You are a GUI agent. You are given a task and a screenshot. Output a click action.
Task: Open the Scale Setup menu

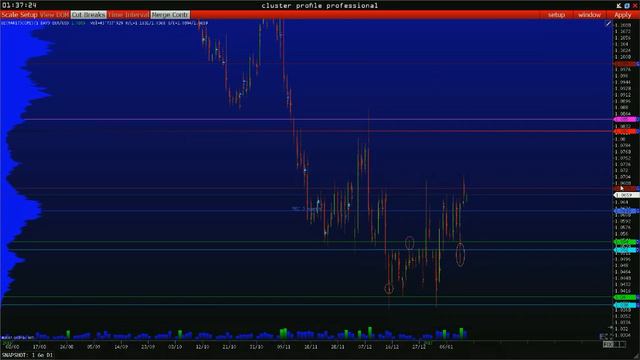coord(19,15)
